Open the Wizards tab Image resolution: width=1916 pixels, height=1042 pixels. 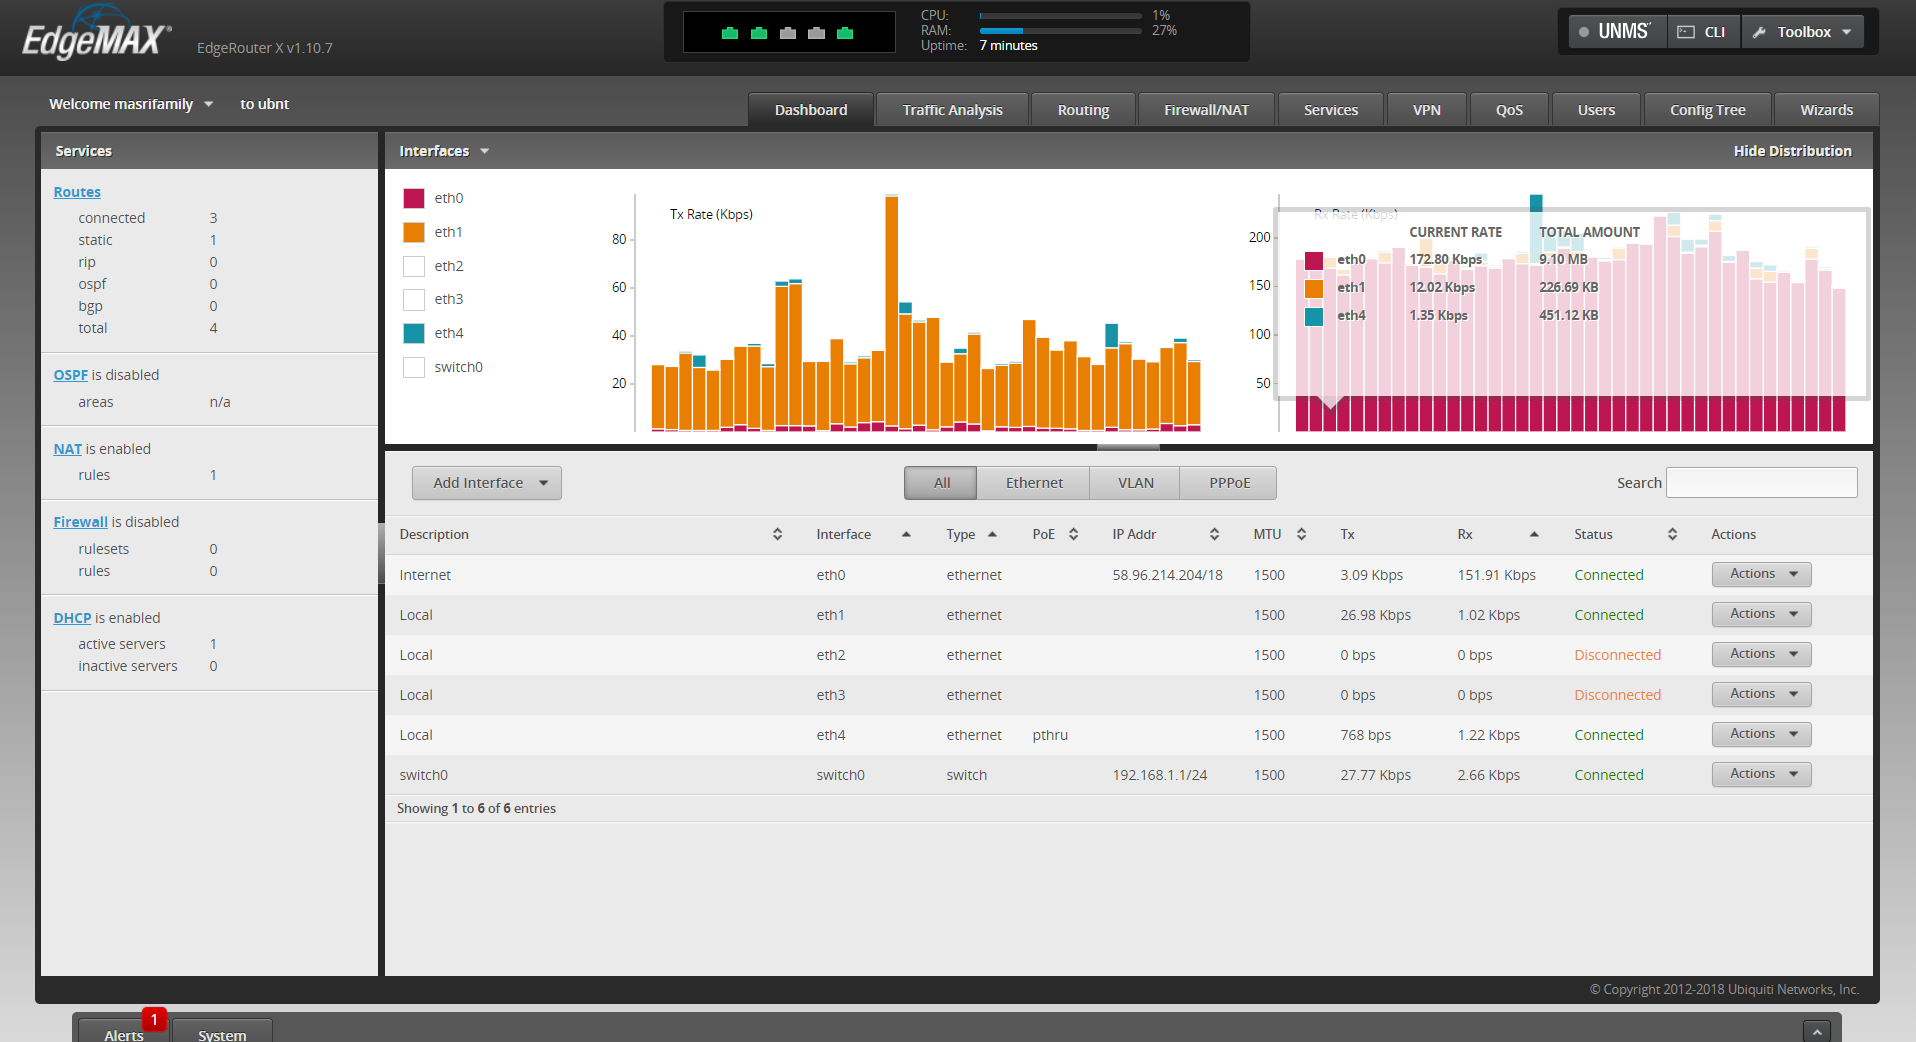pos(1826,110)
